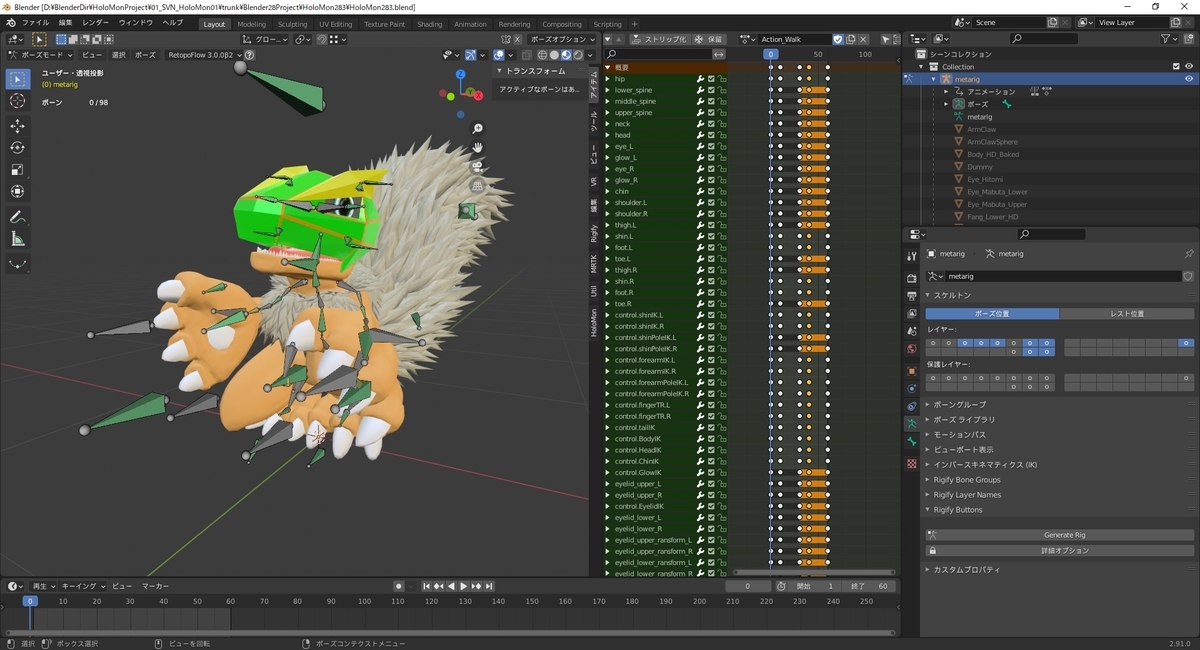Viewport: 1200px width, 650px height.
Task: Toggle visibility of Collection in outliner
Action: [x=1189, y=67]
